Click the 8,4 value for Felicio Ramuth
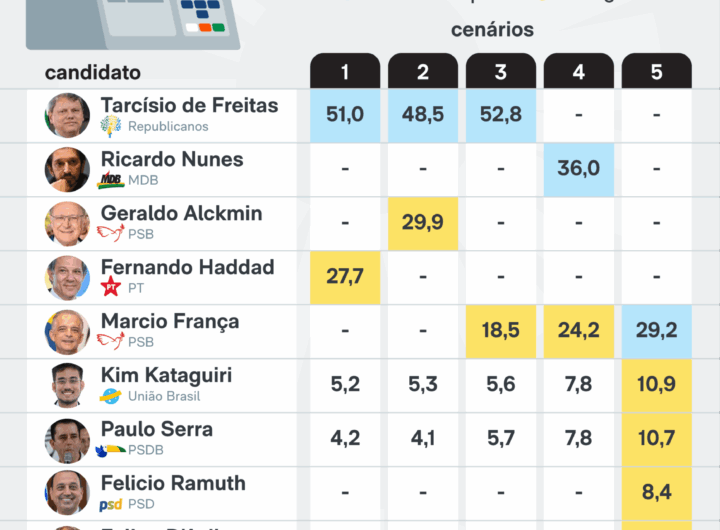Screen dimensions: 720x530 657,493
